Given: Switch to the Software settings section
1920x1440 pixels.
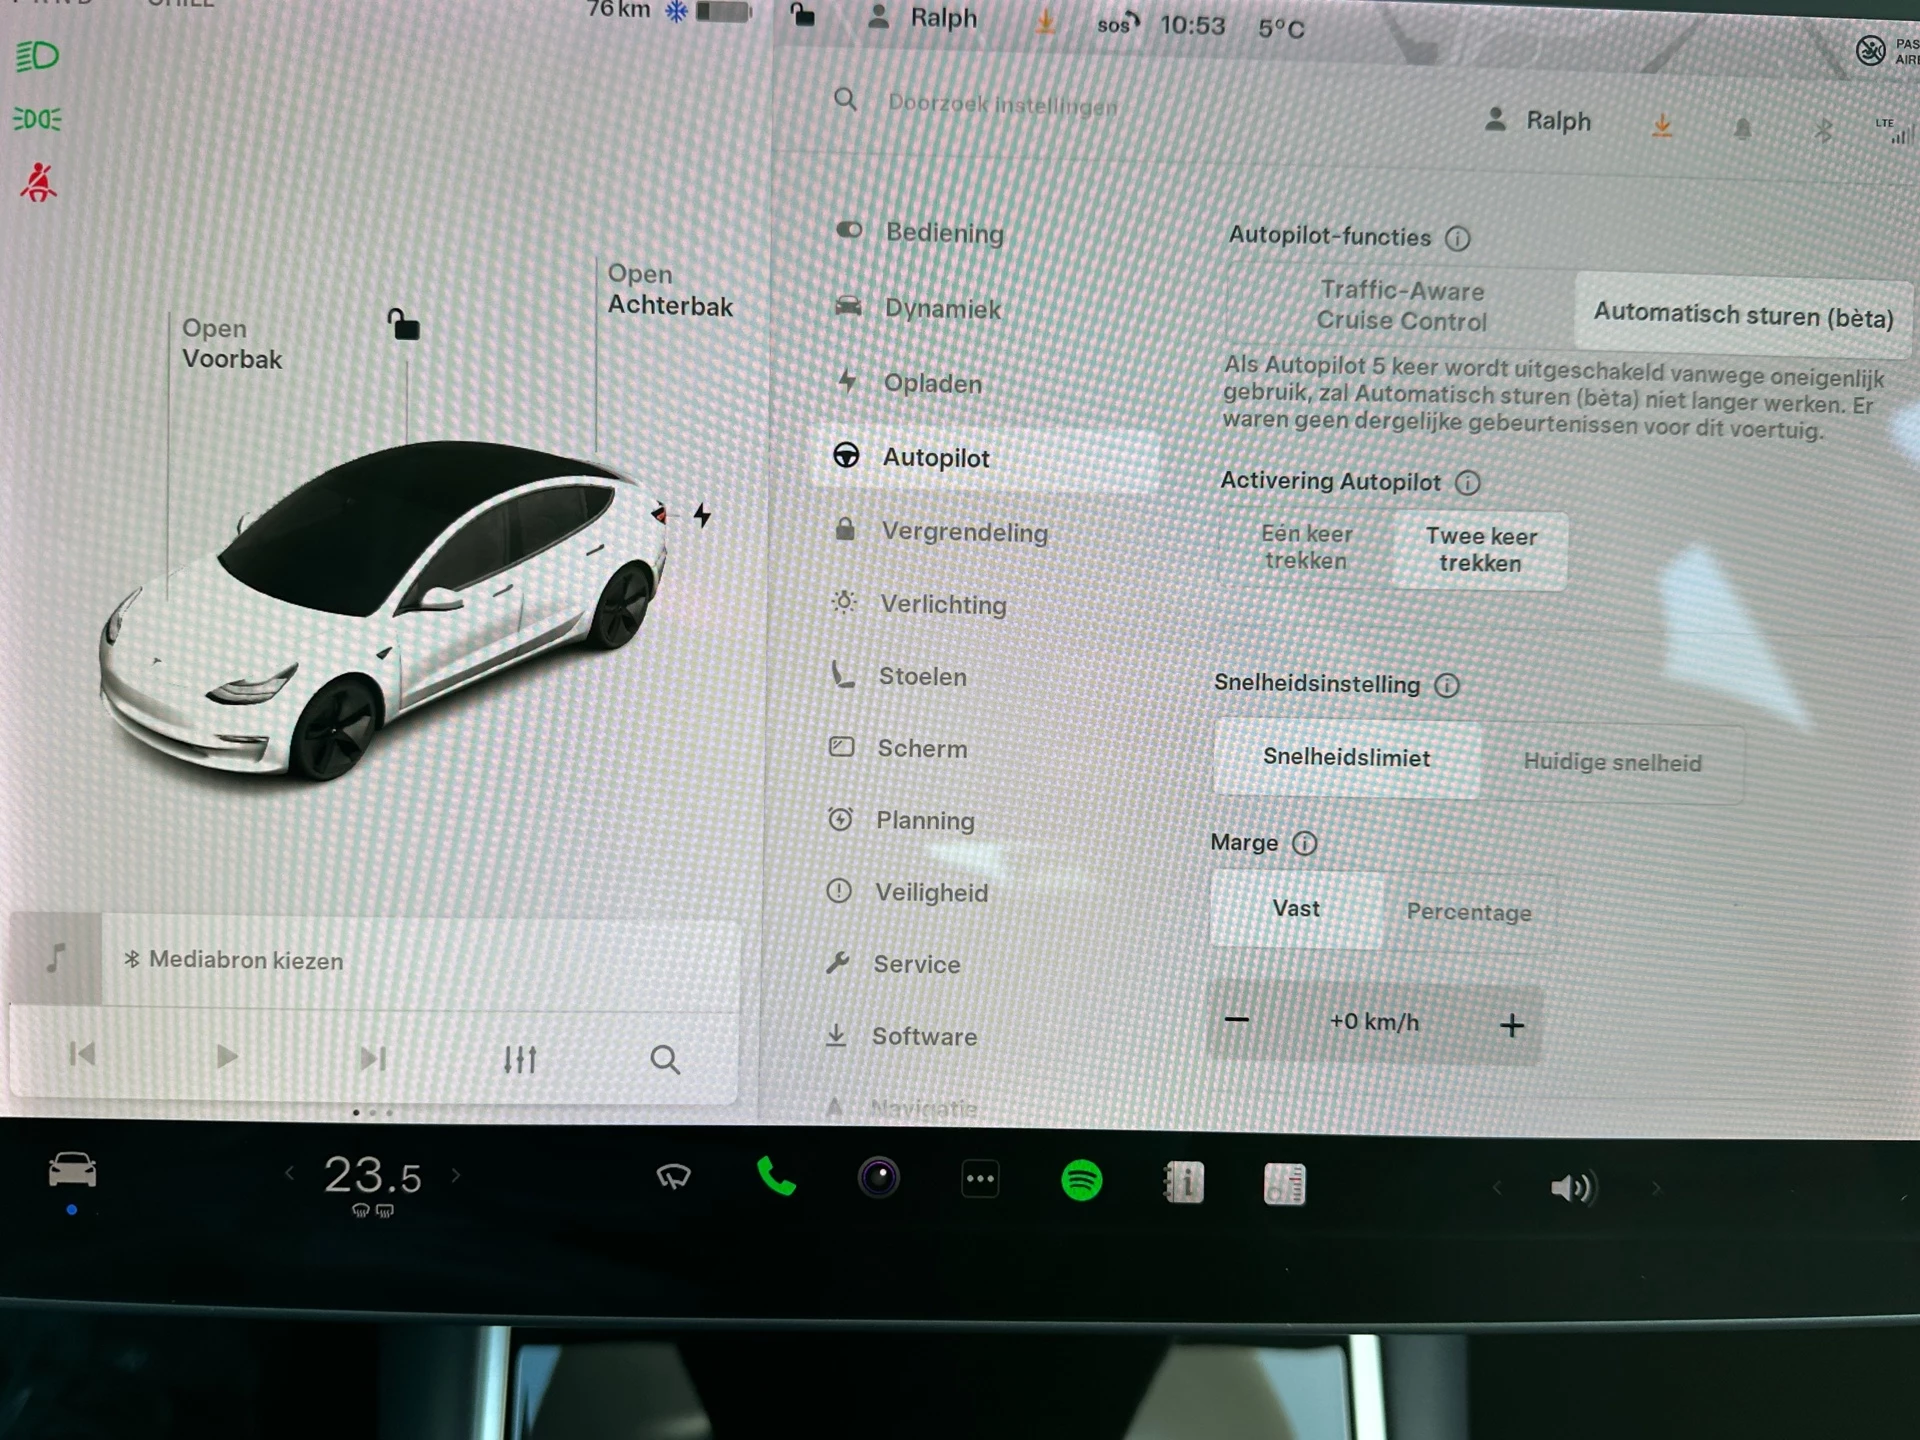Looking at the screenshot, I should (924, 1037).
